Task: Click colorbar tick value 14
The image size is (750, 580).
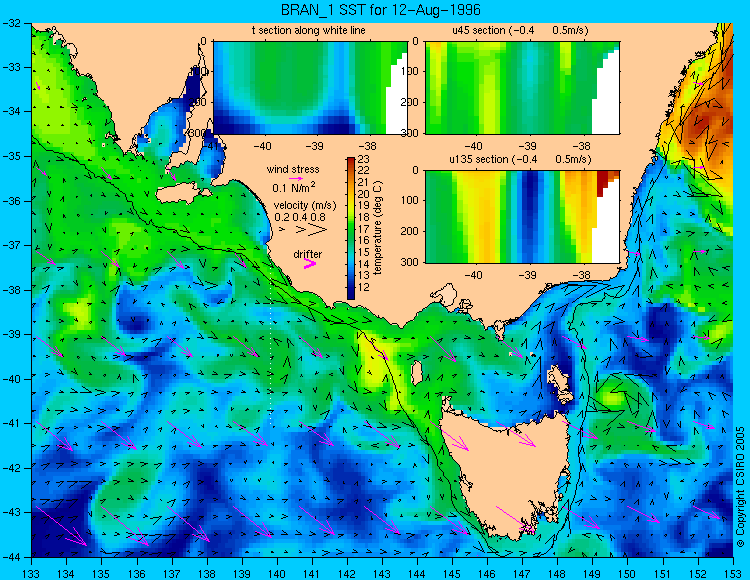Action: click(x=364, y=264)
